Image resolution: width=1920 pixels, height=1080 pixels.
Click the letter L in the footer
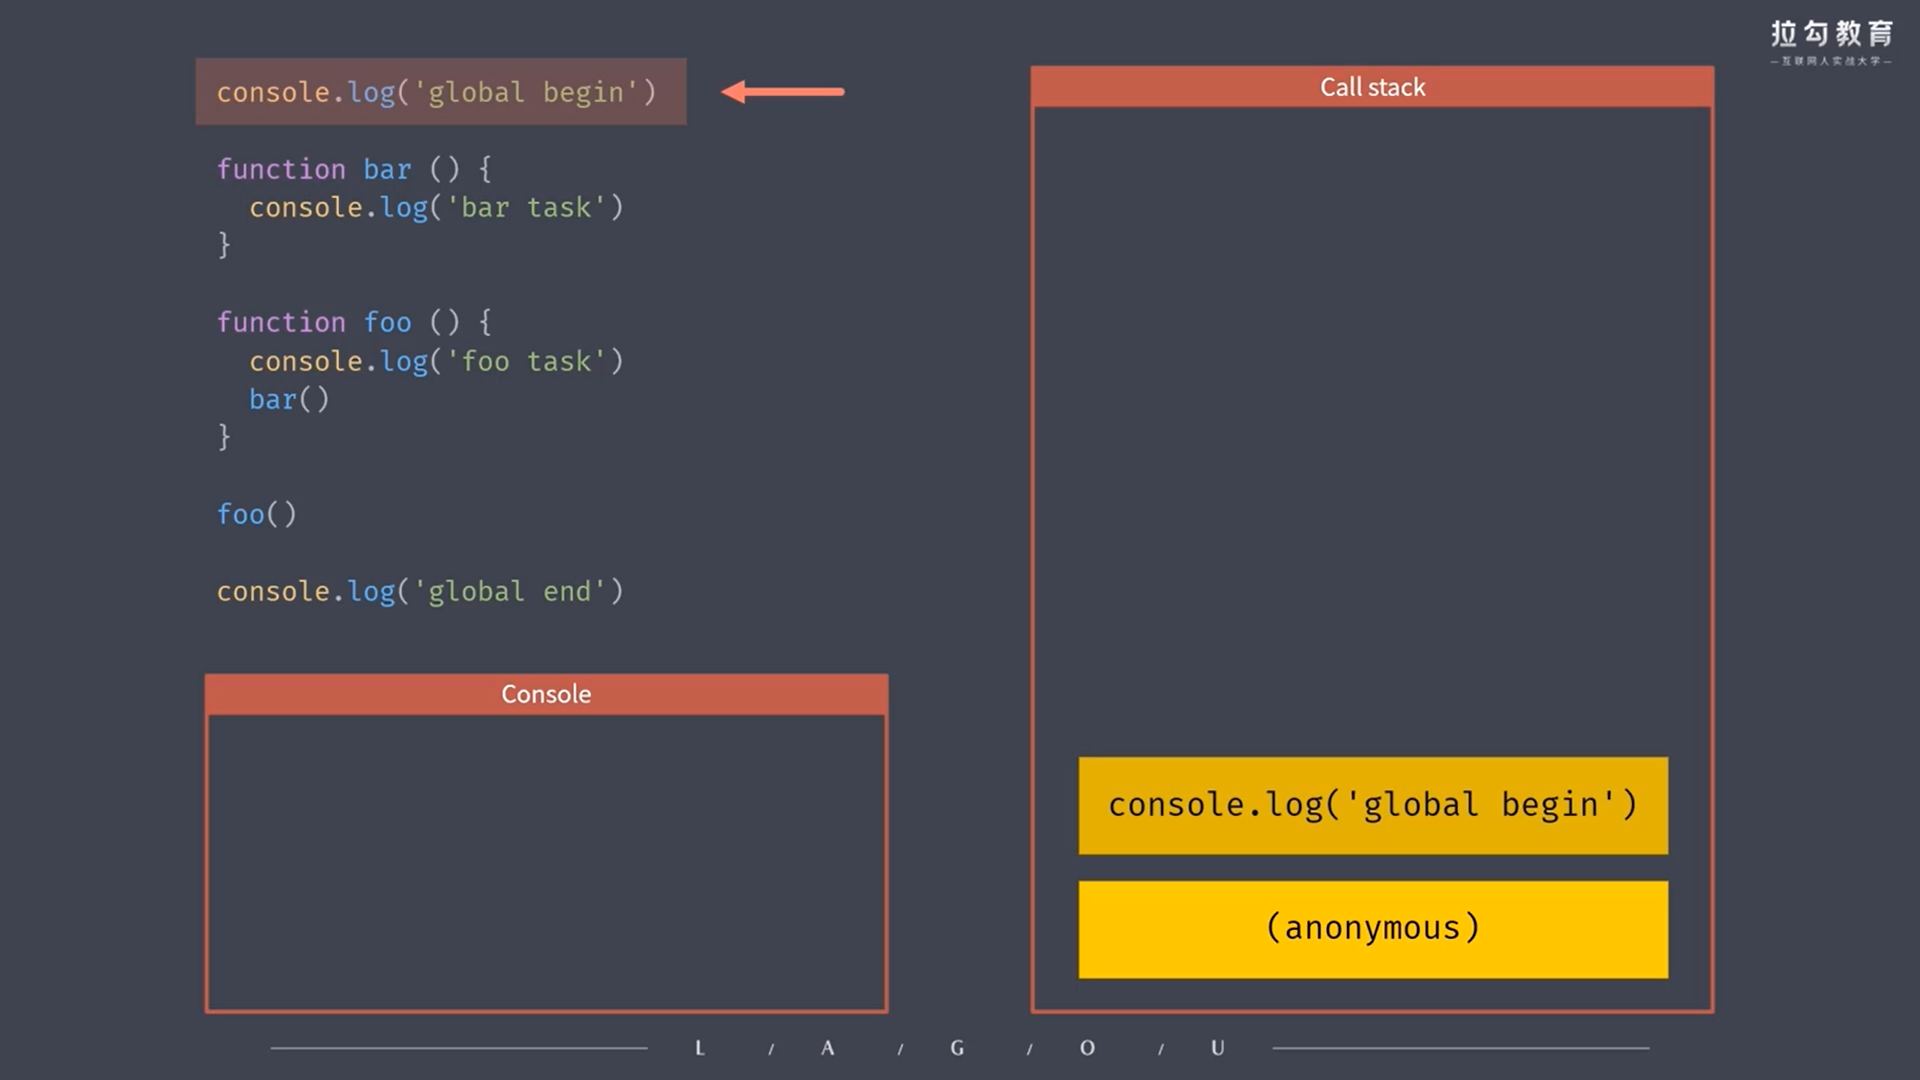coord(700,1048)
